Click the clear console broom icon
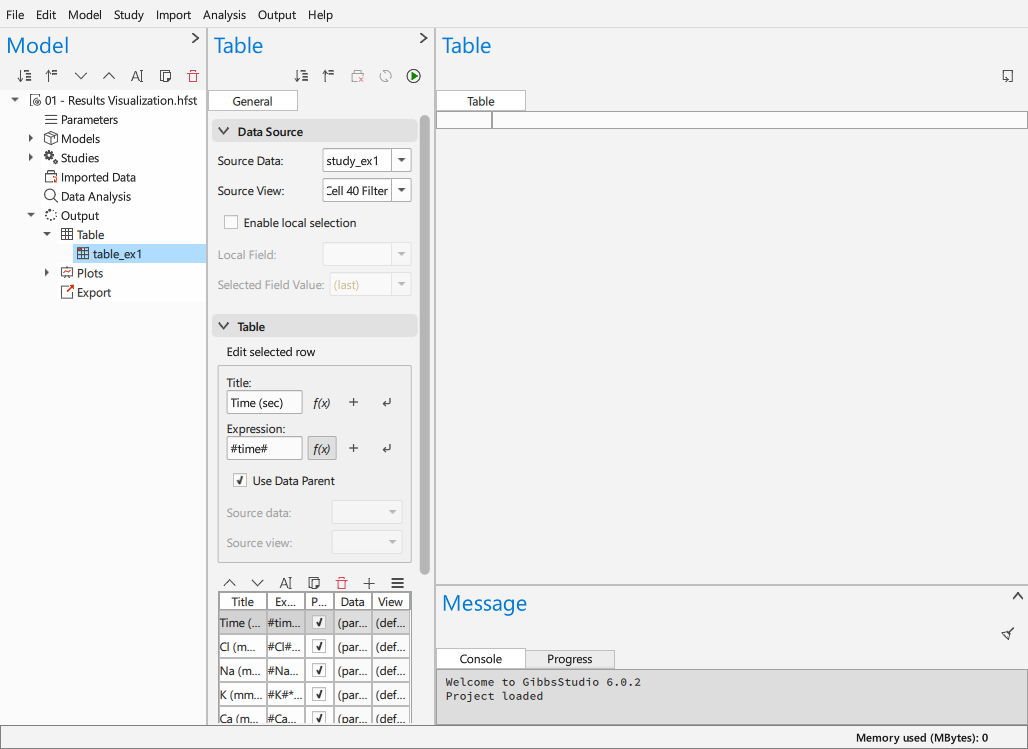The image size is (1028, 749). tap(1008, 634)
